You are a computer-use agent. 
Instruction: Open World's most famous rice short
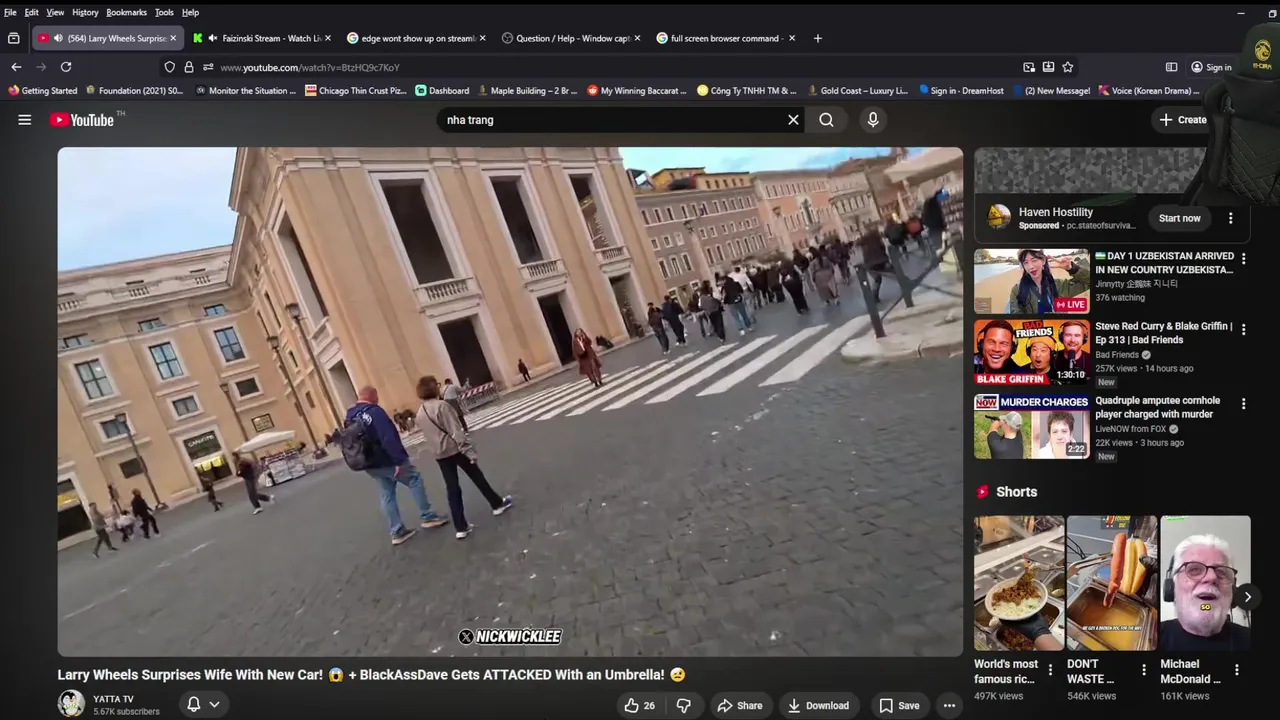pyautogui.click(x=1019, y=583)
